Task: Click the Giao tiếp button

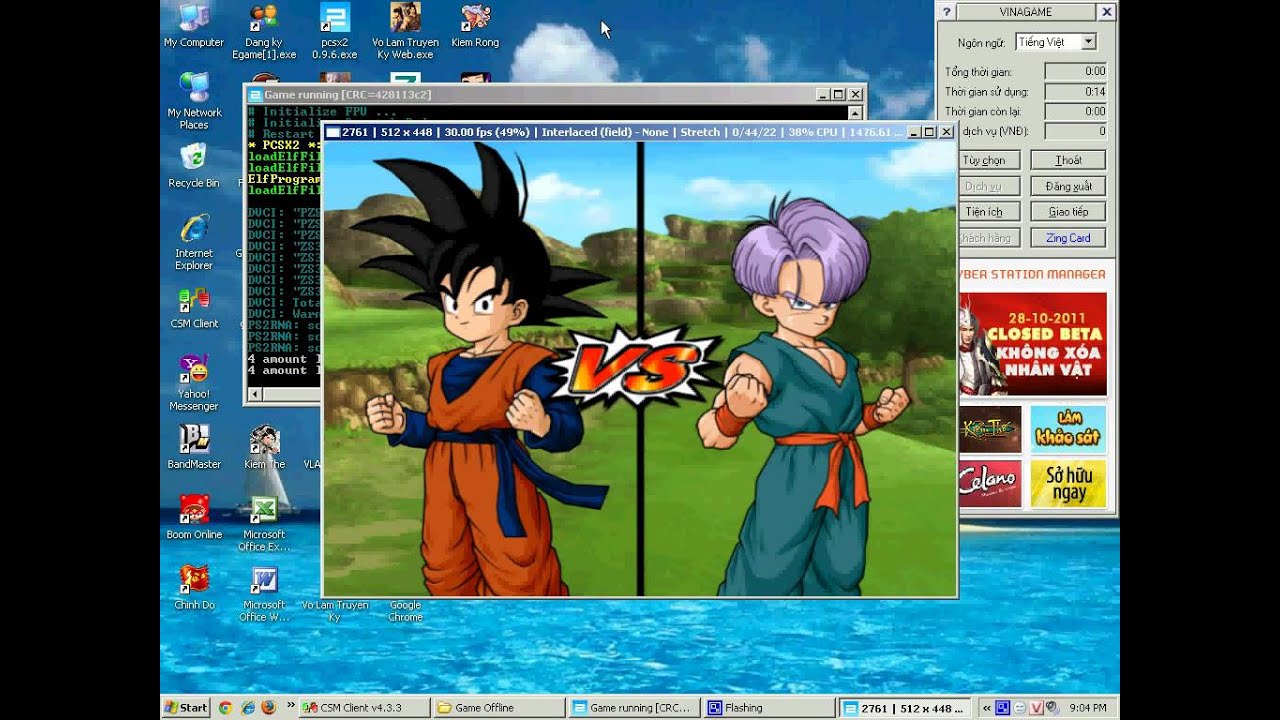Action: [x=1068, y=212]
